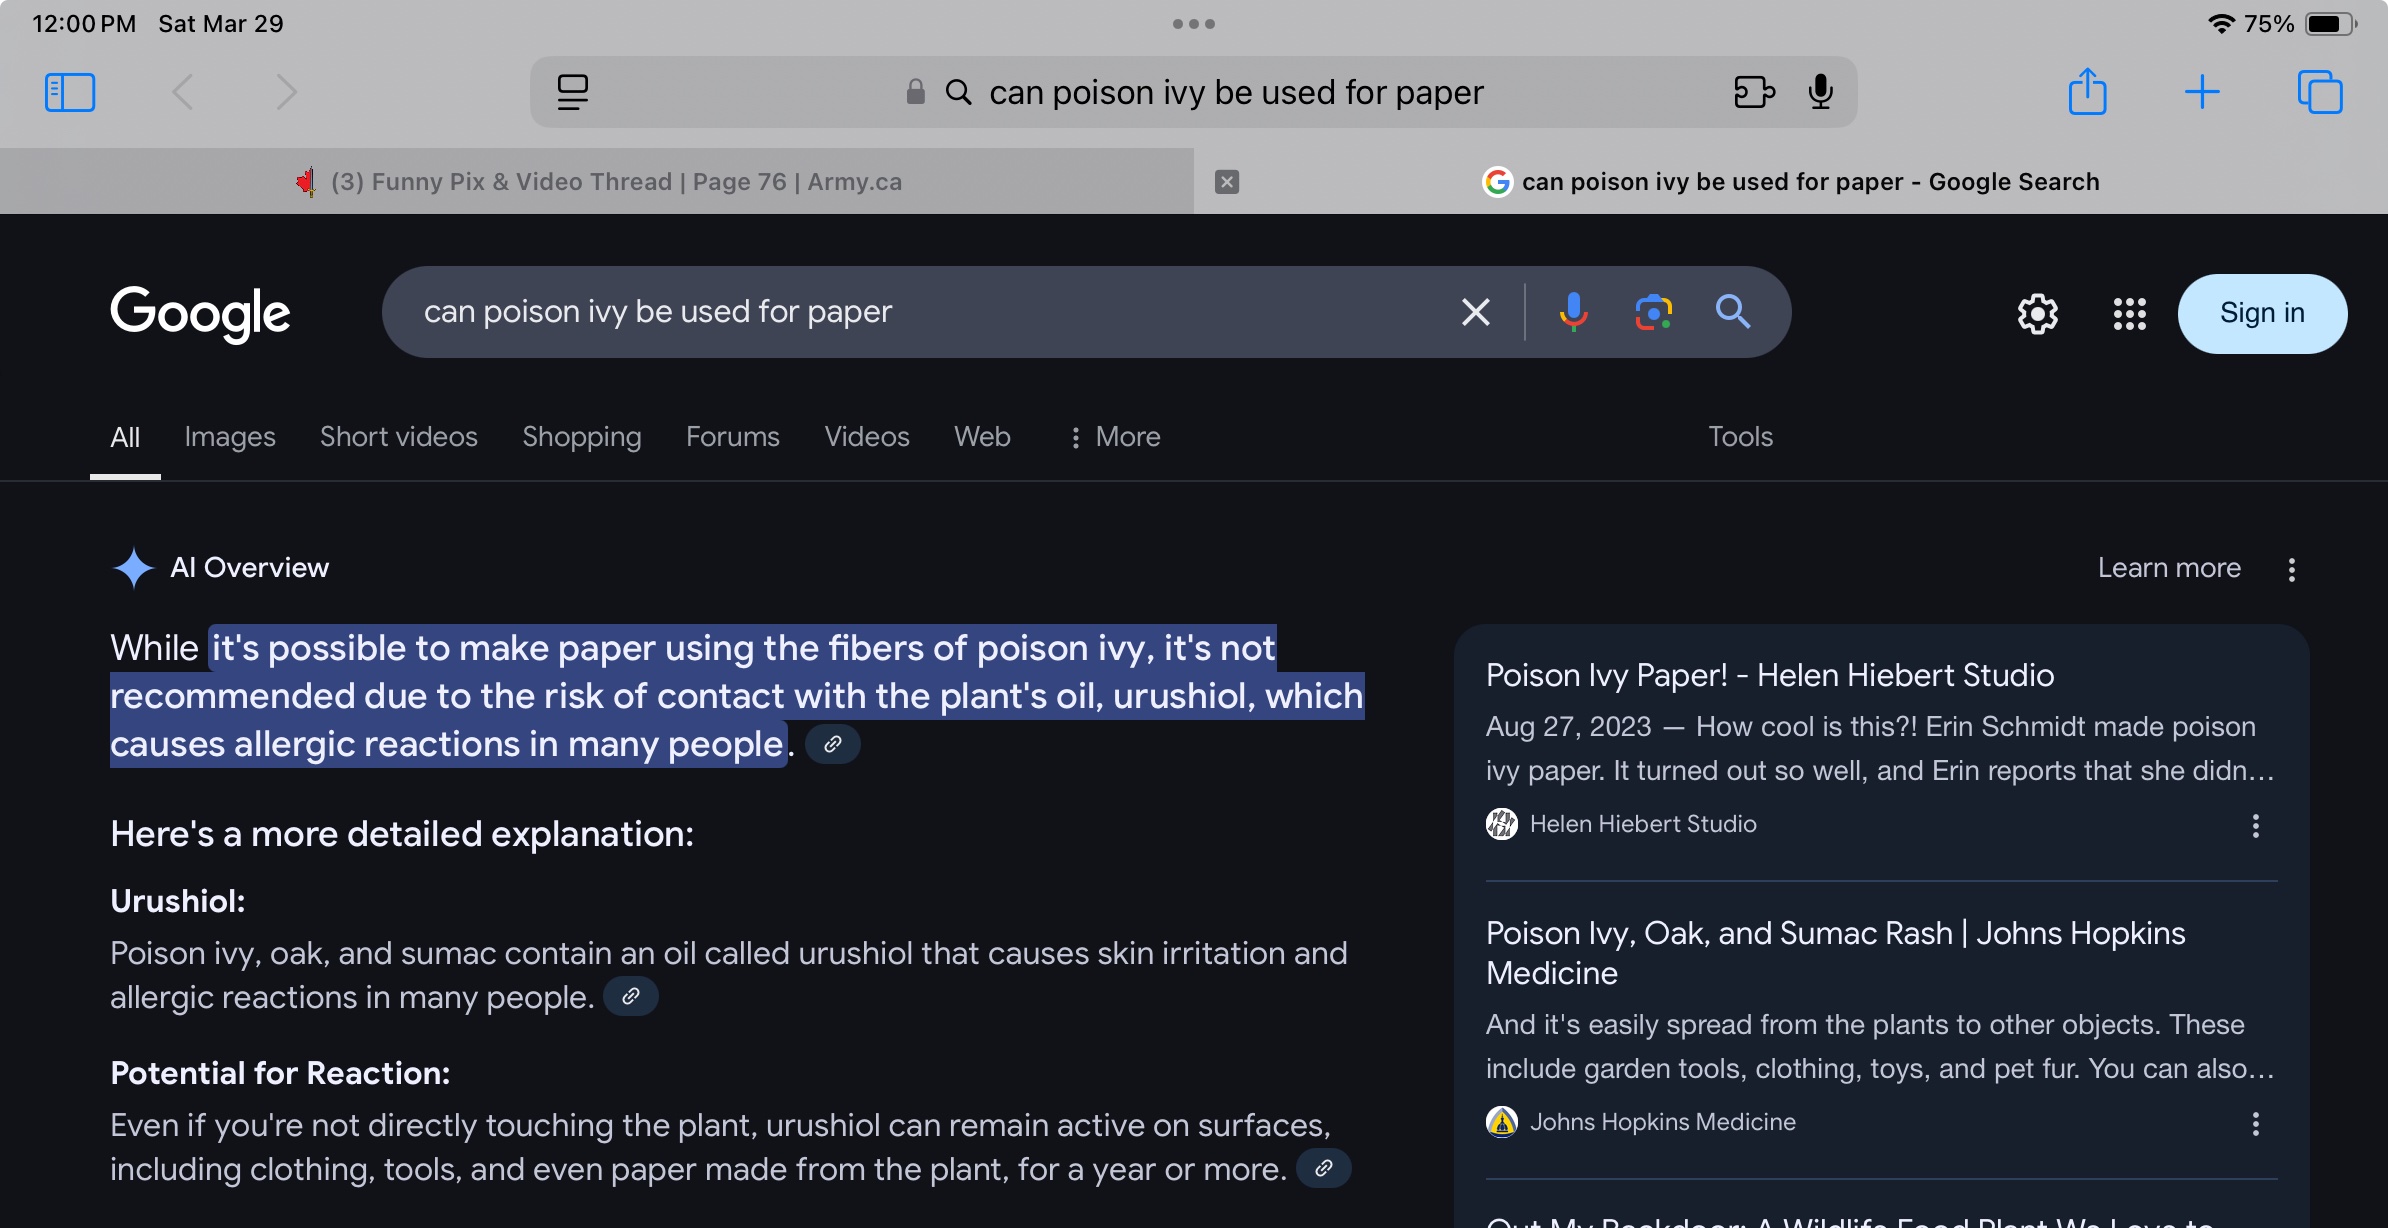
Task: Show the tab overview
Action: point(2320,92)
